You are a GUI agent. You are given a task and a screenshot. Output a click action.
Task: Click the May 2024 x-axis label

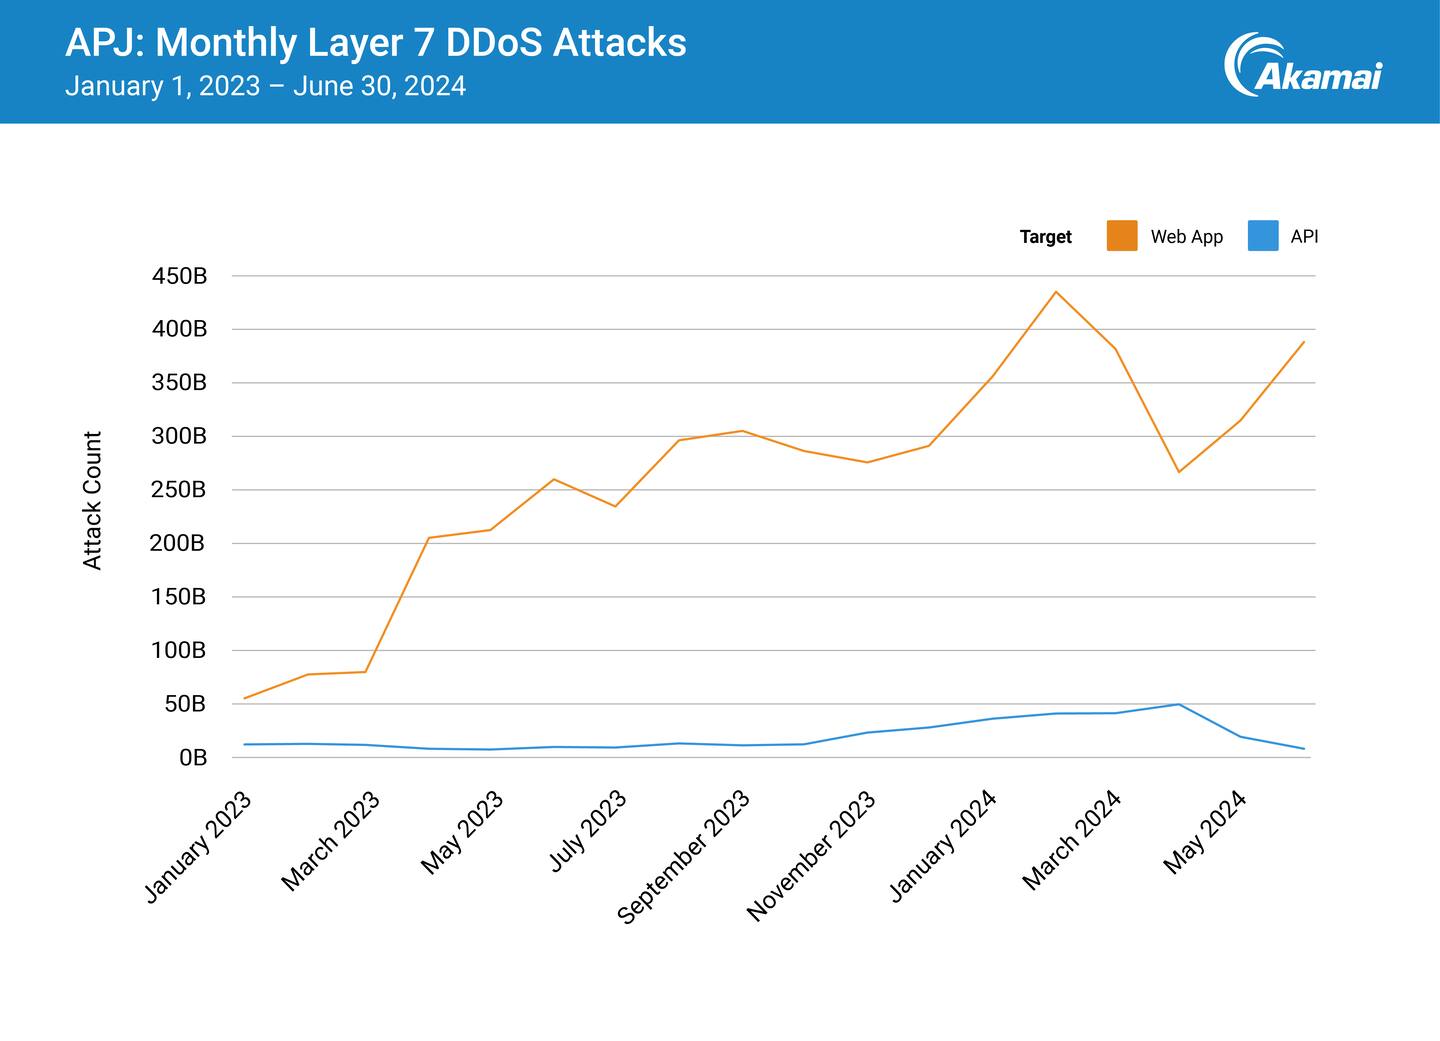(x=1205, y=832)
